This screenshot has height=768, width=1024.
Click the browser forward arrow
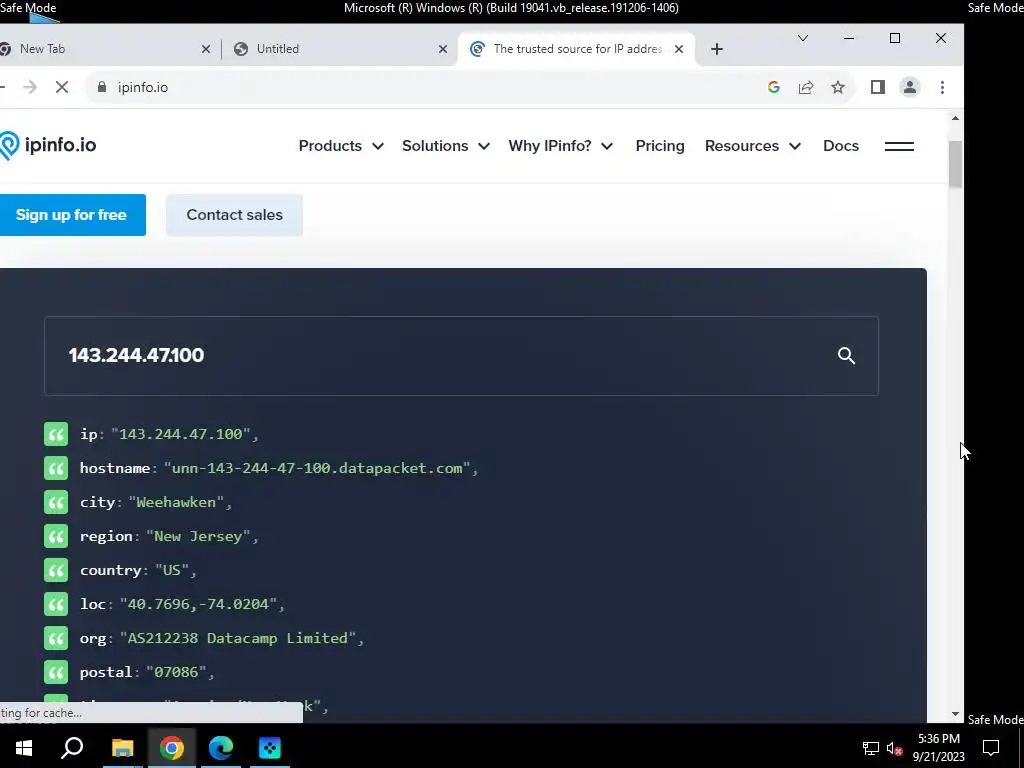(x=30, y=88)
